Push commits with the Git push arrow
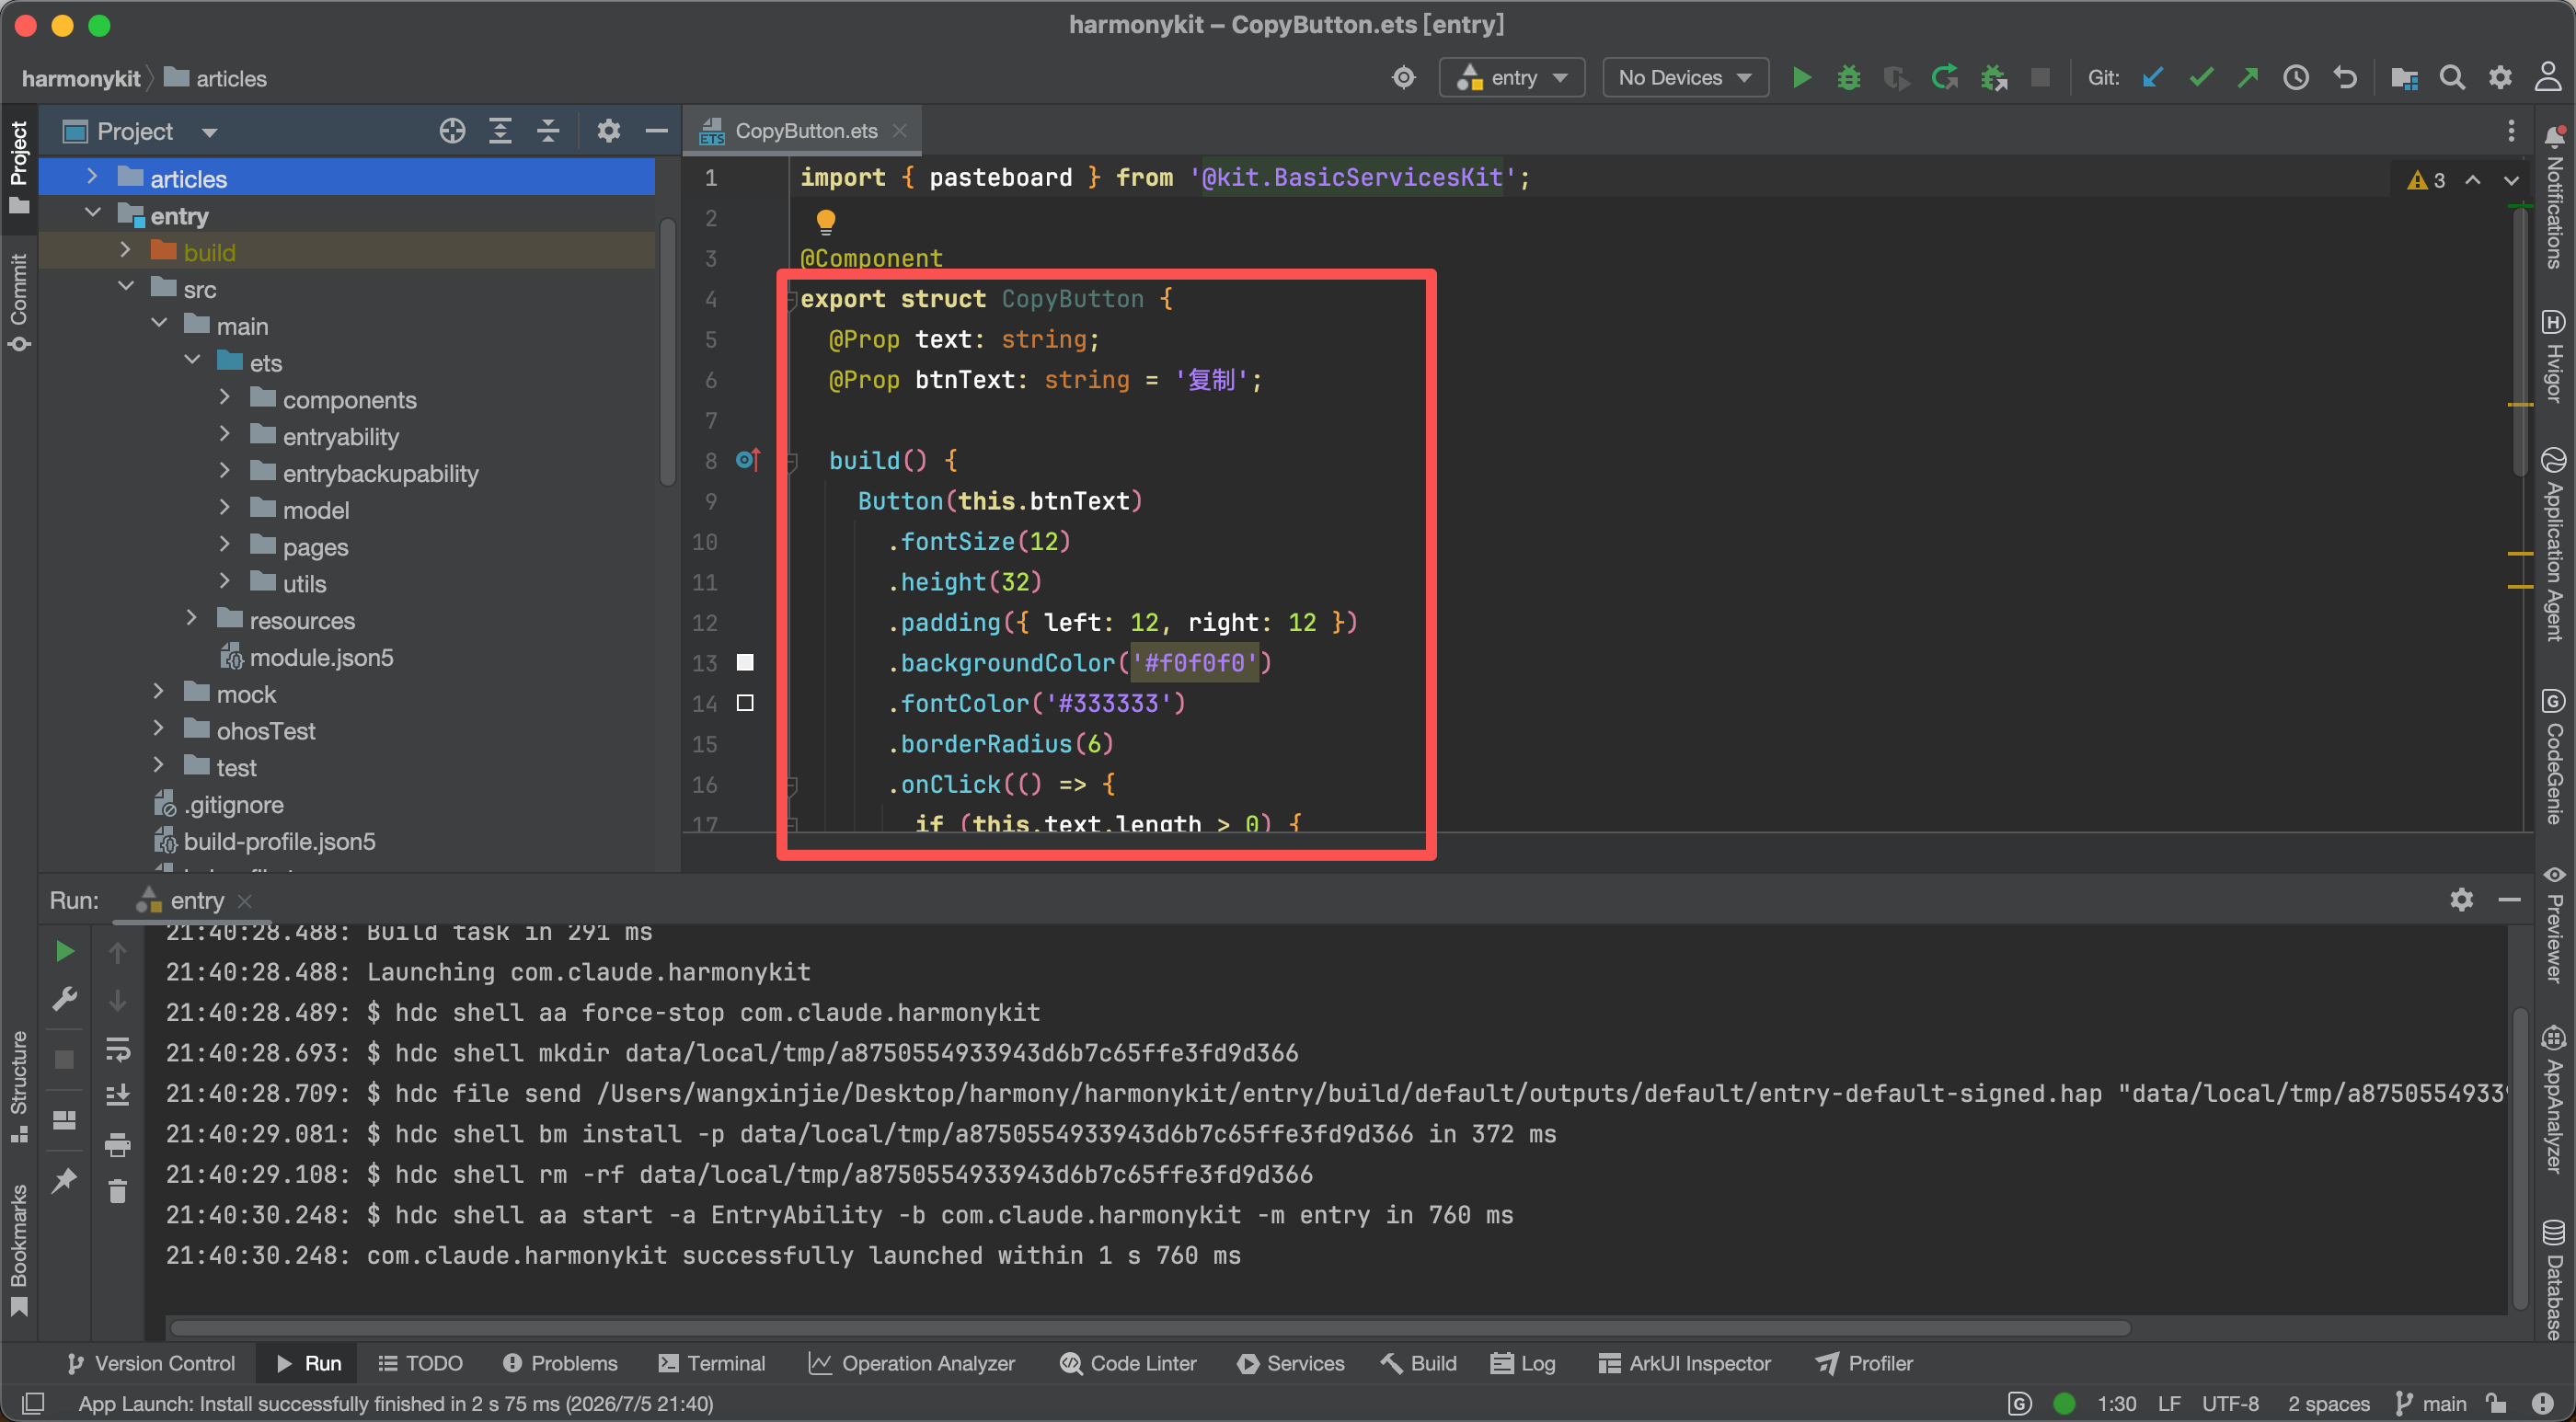2576x1422 pixels. click(x=2248, y=78)
